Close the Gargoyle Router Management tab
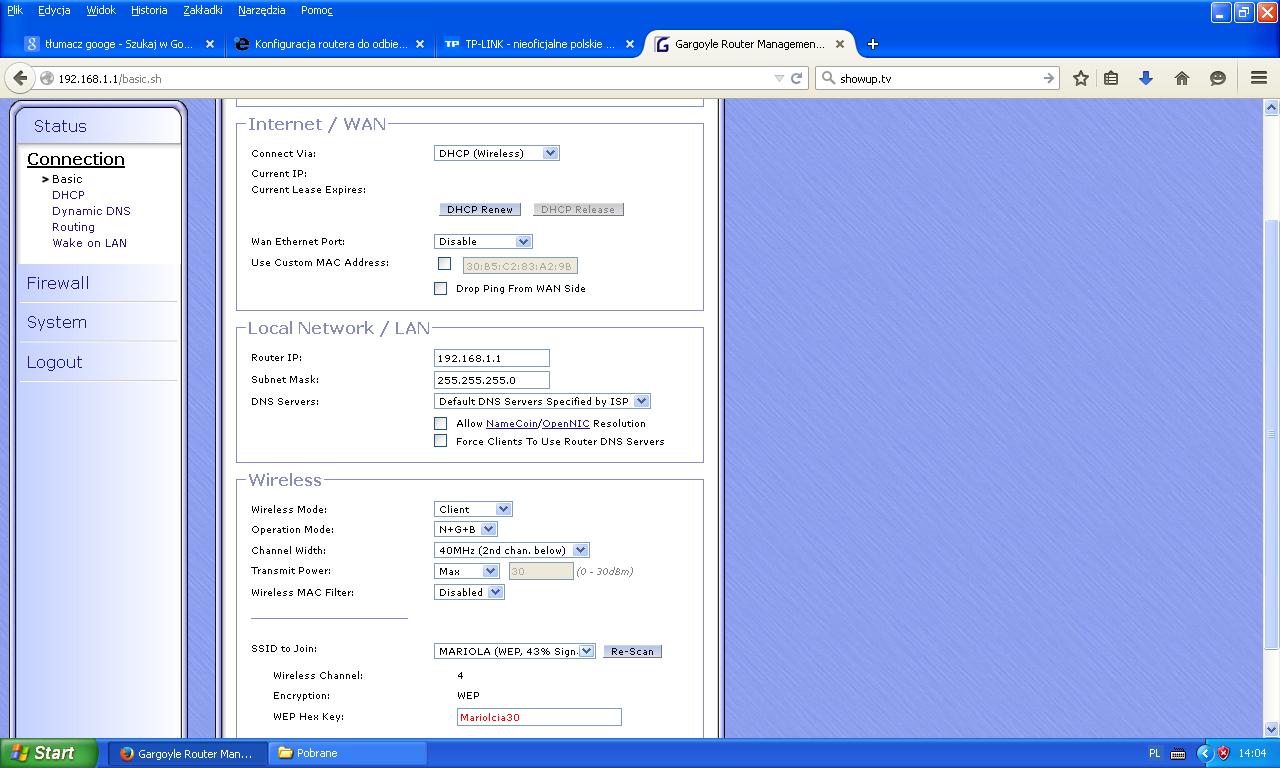This screenshot has height=768, width=1280. tap(840, 44)
